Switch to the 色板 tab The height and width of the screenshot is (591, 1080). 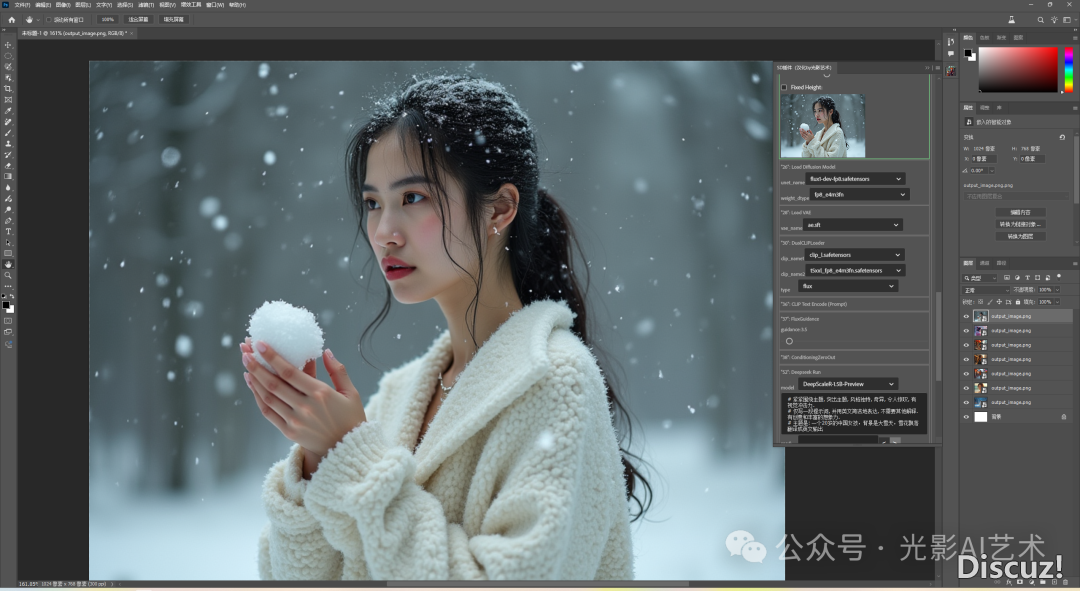coord(984,37)
